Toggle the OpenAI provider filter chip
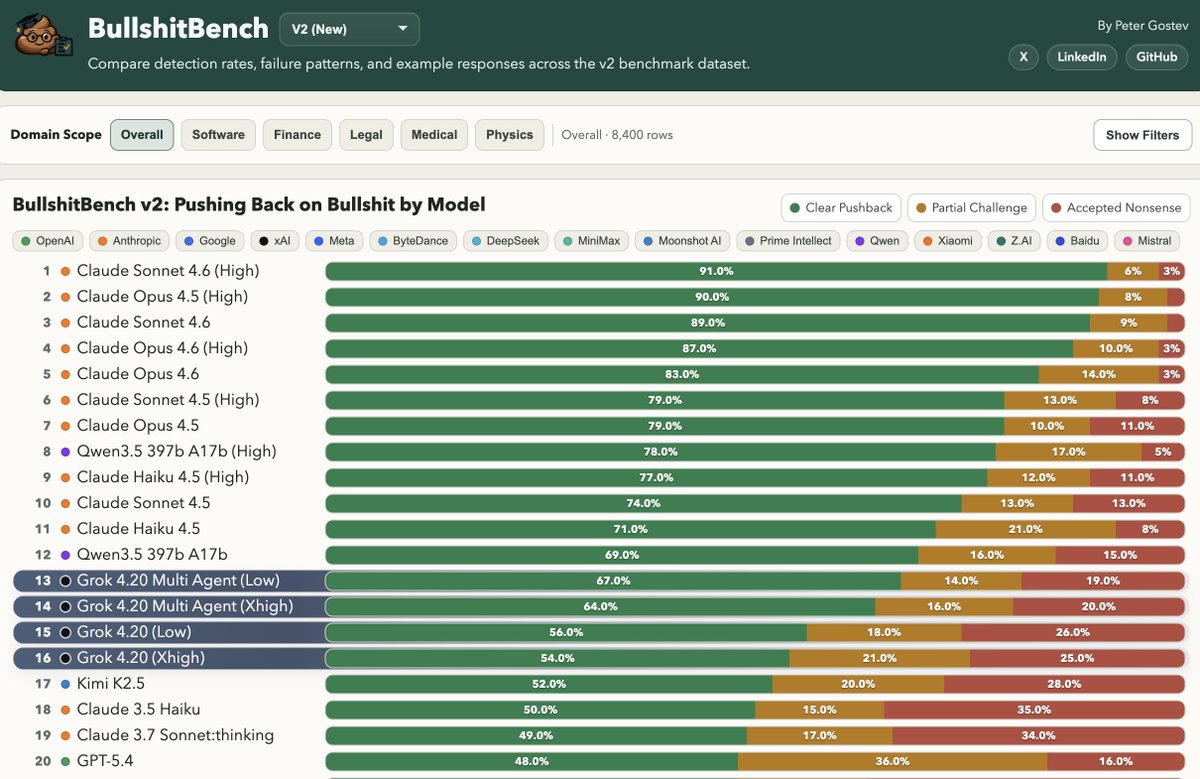 (46, 241)
